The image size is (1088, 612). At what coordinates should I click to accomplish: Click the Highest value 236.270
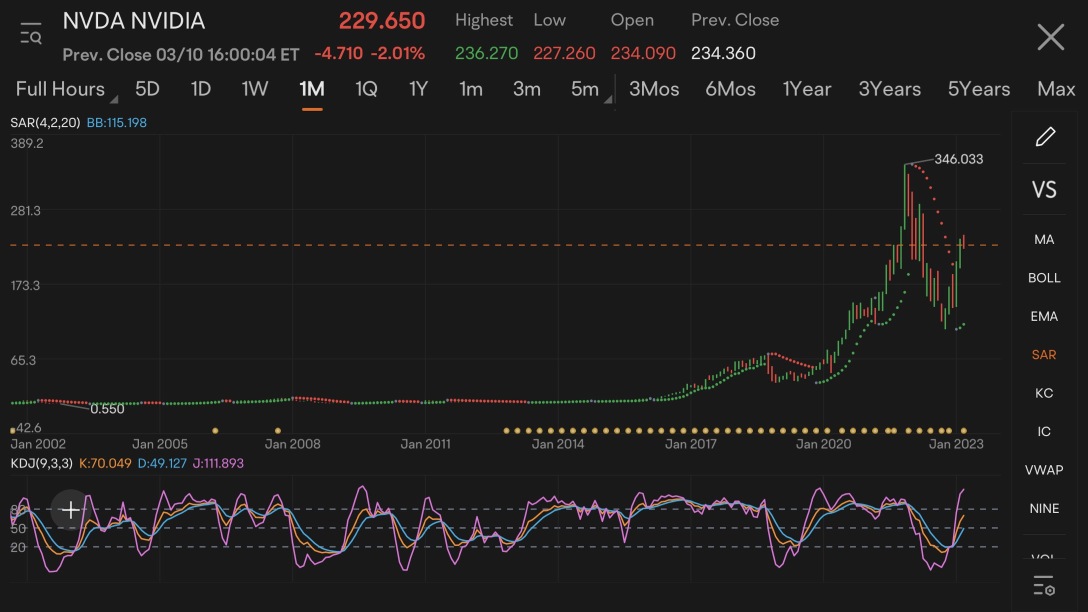(486, 53)
